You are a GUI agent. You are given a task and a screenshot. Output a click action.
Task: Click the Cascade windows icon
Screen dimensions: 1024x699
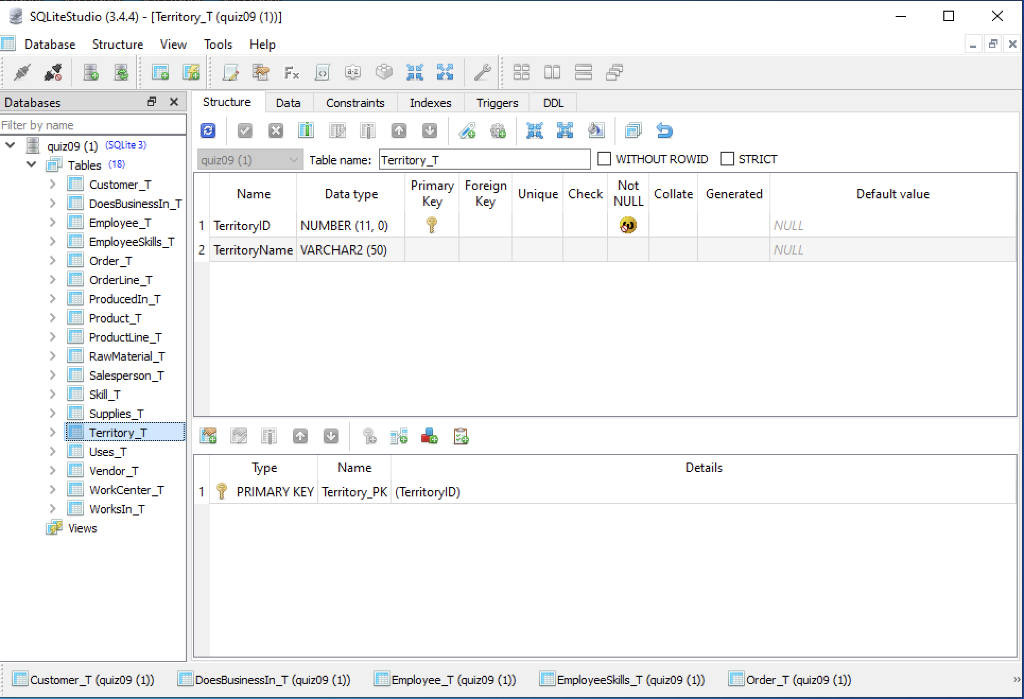click(x=614, y=73)
